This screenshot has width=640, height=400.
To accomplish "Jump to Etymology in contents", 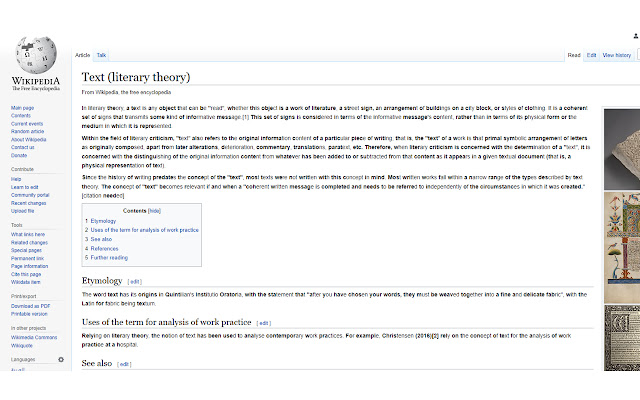I will coord(103,221).
